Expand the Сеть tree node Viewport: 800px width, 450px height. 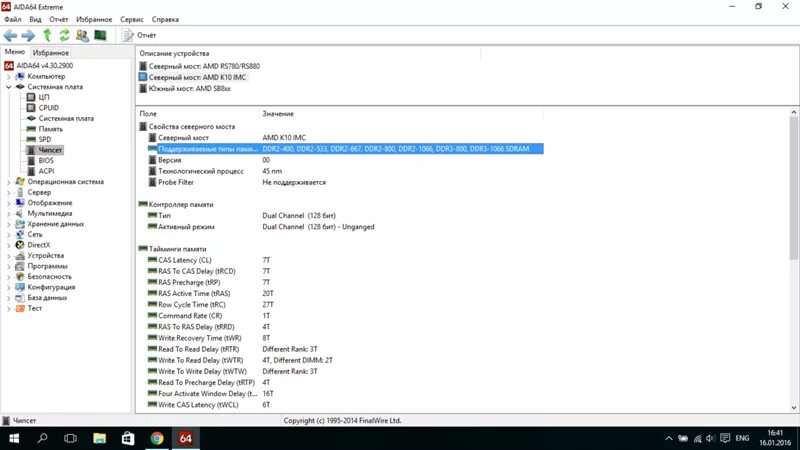(x=8, y=235)
